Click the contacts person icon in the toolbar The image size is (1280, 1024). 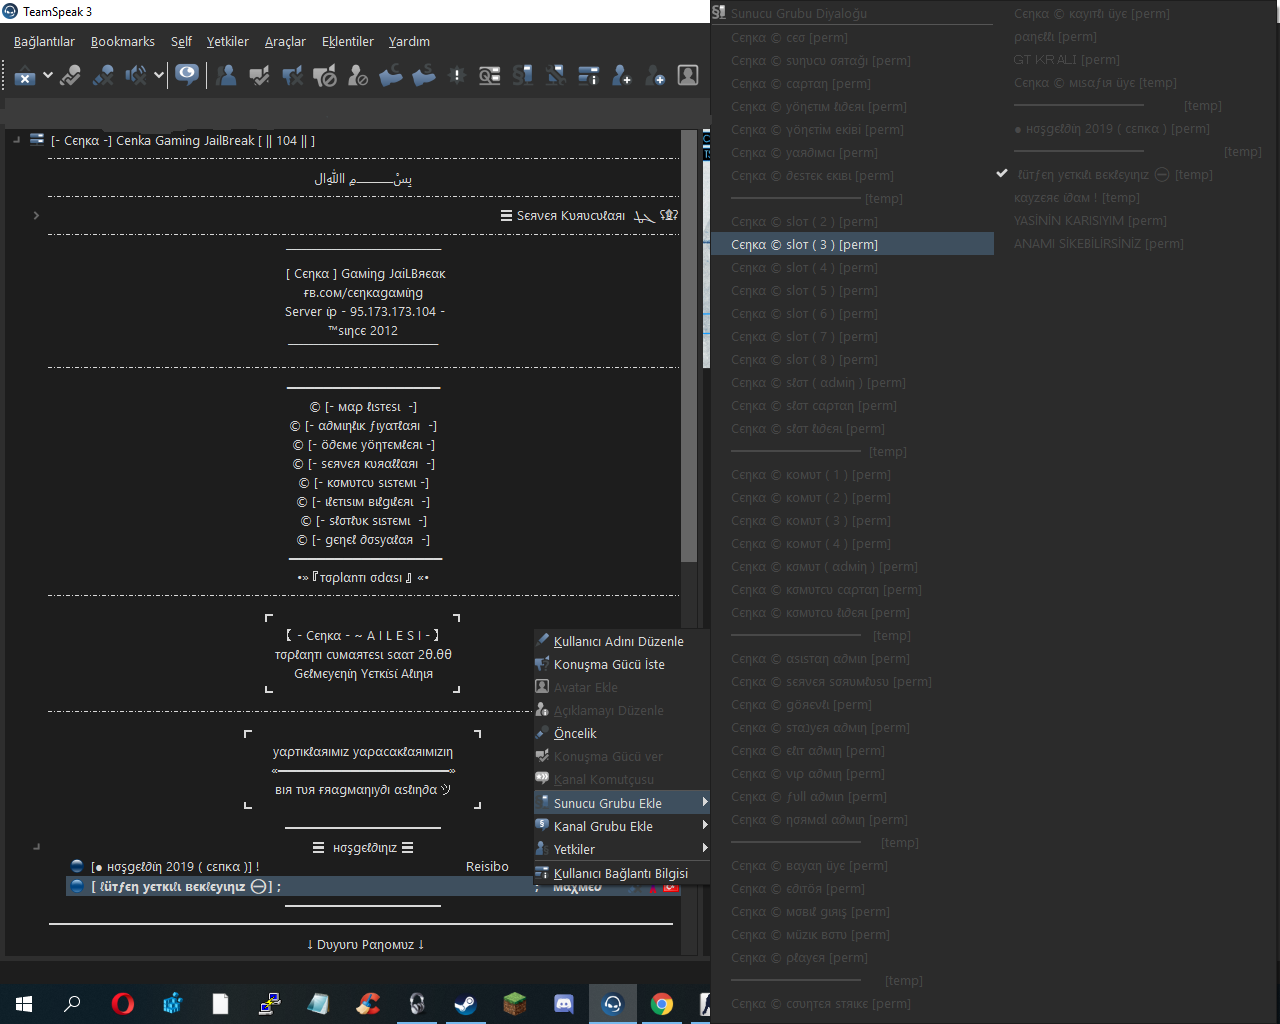227,75
